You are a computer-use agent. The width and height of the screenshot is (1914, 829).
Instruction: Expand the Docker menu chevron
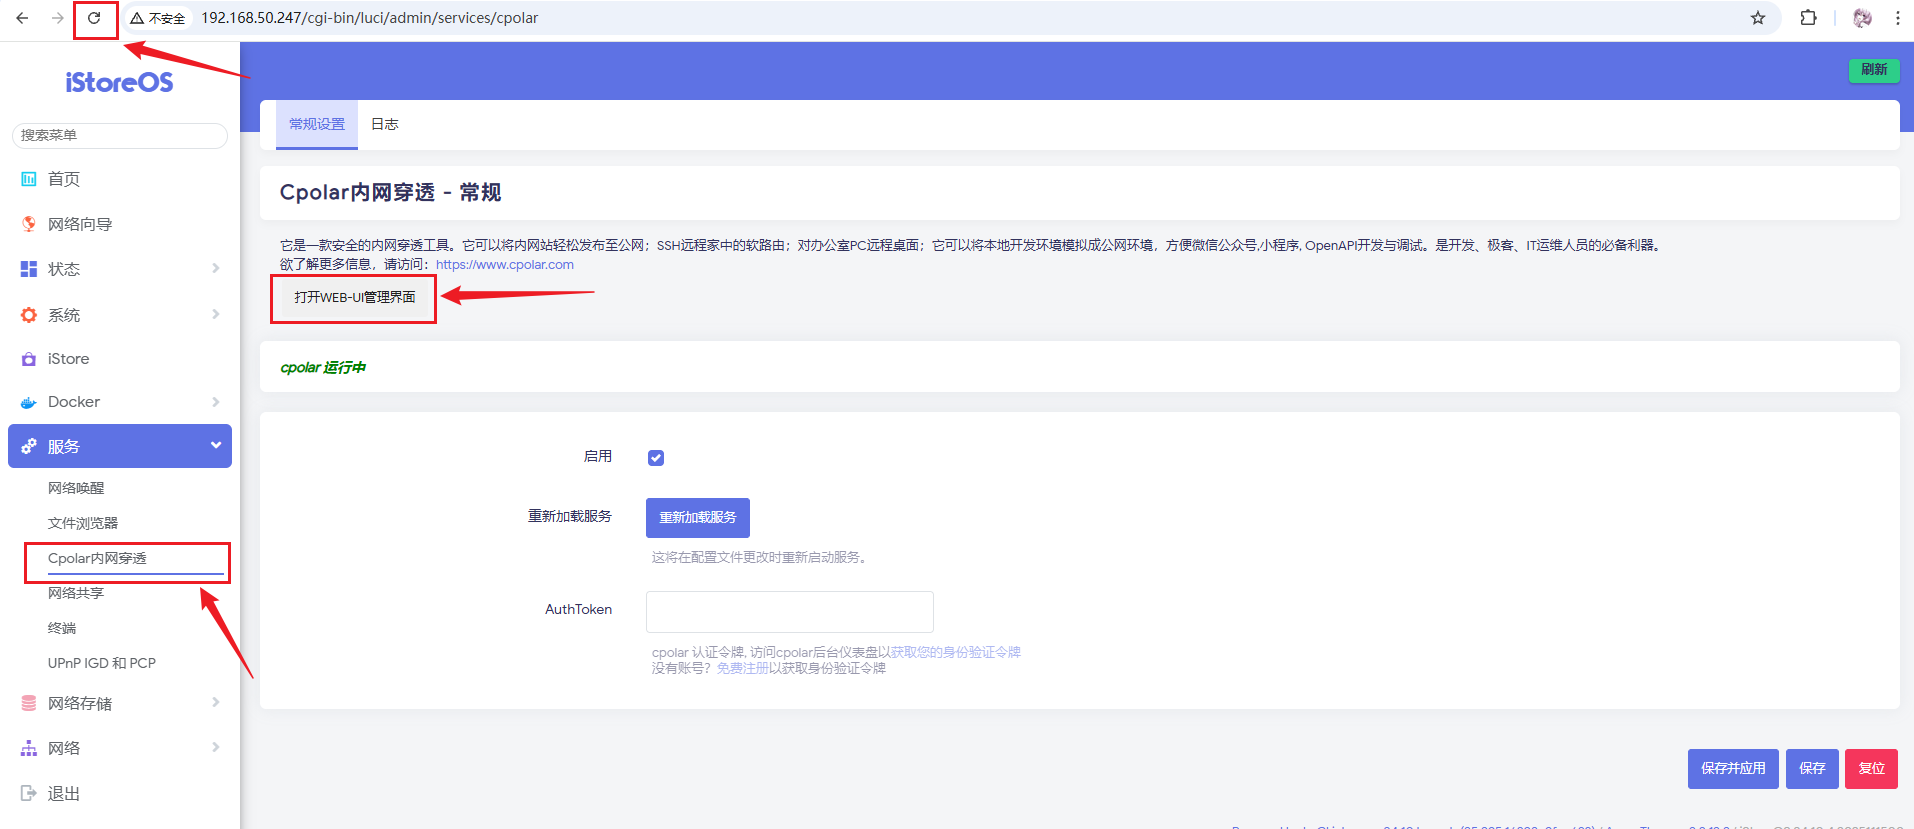[x=216, y=402]
